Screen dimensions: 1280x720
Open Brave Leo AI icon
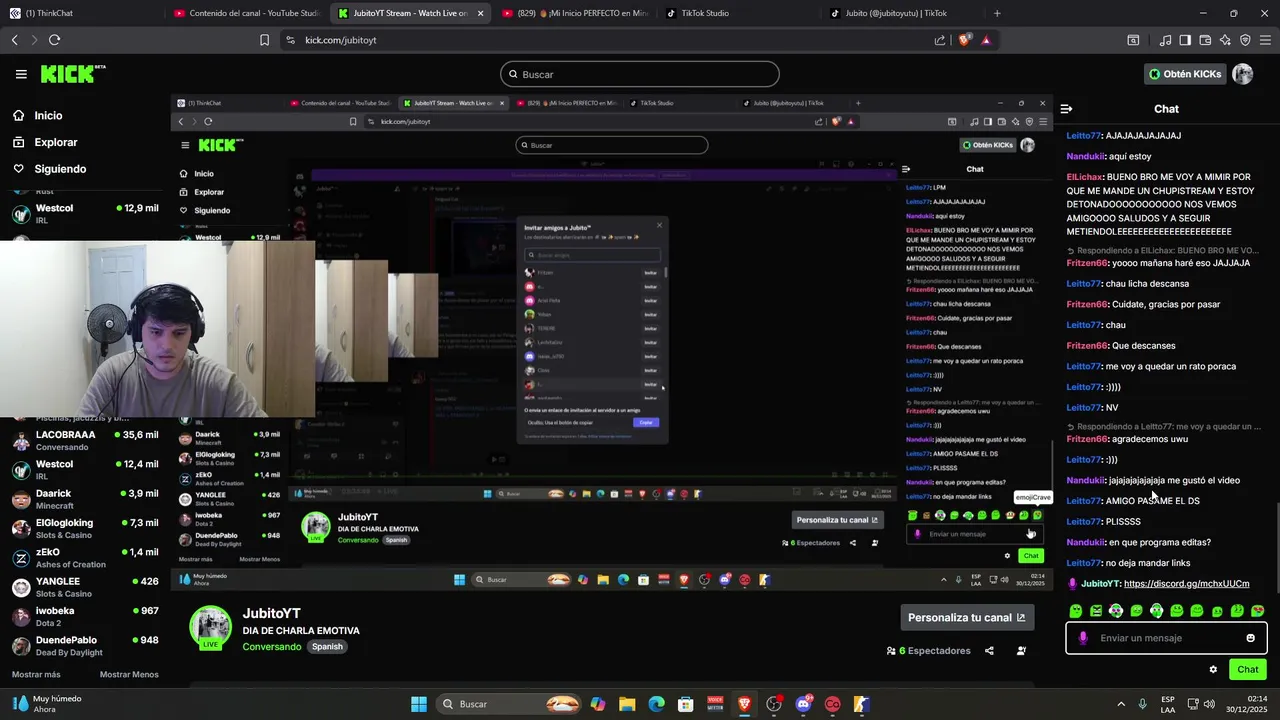click(x=1225, y=40)
